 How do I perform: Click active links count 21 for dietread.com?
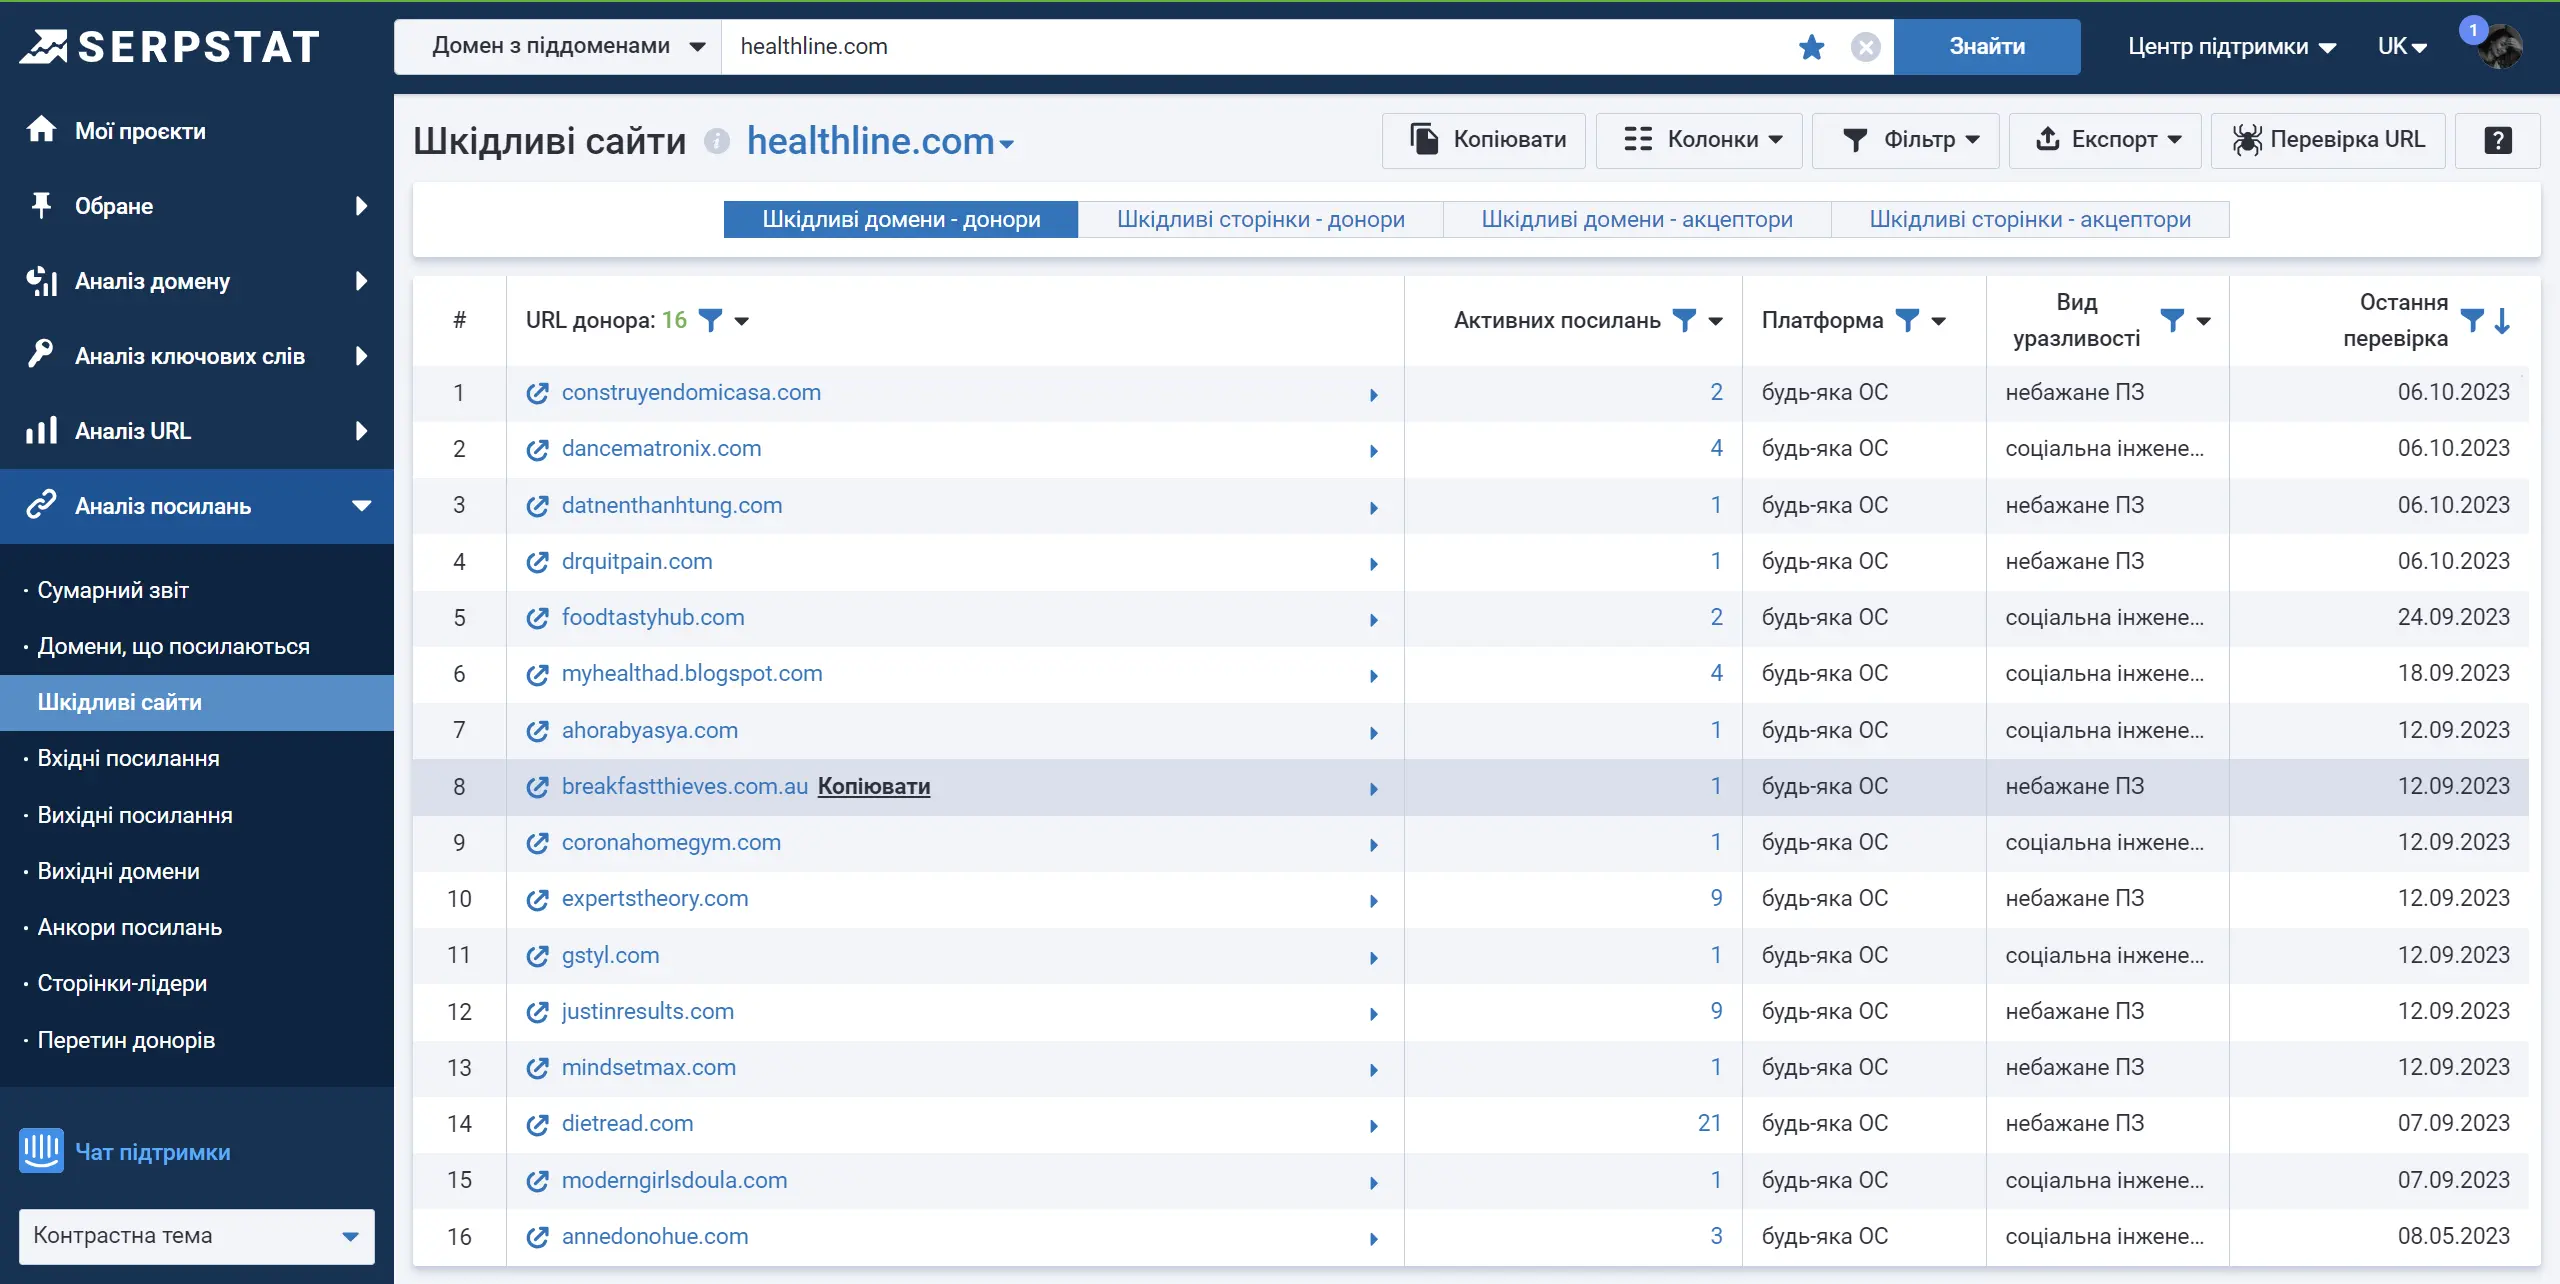(1709, 1123)
